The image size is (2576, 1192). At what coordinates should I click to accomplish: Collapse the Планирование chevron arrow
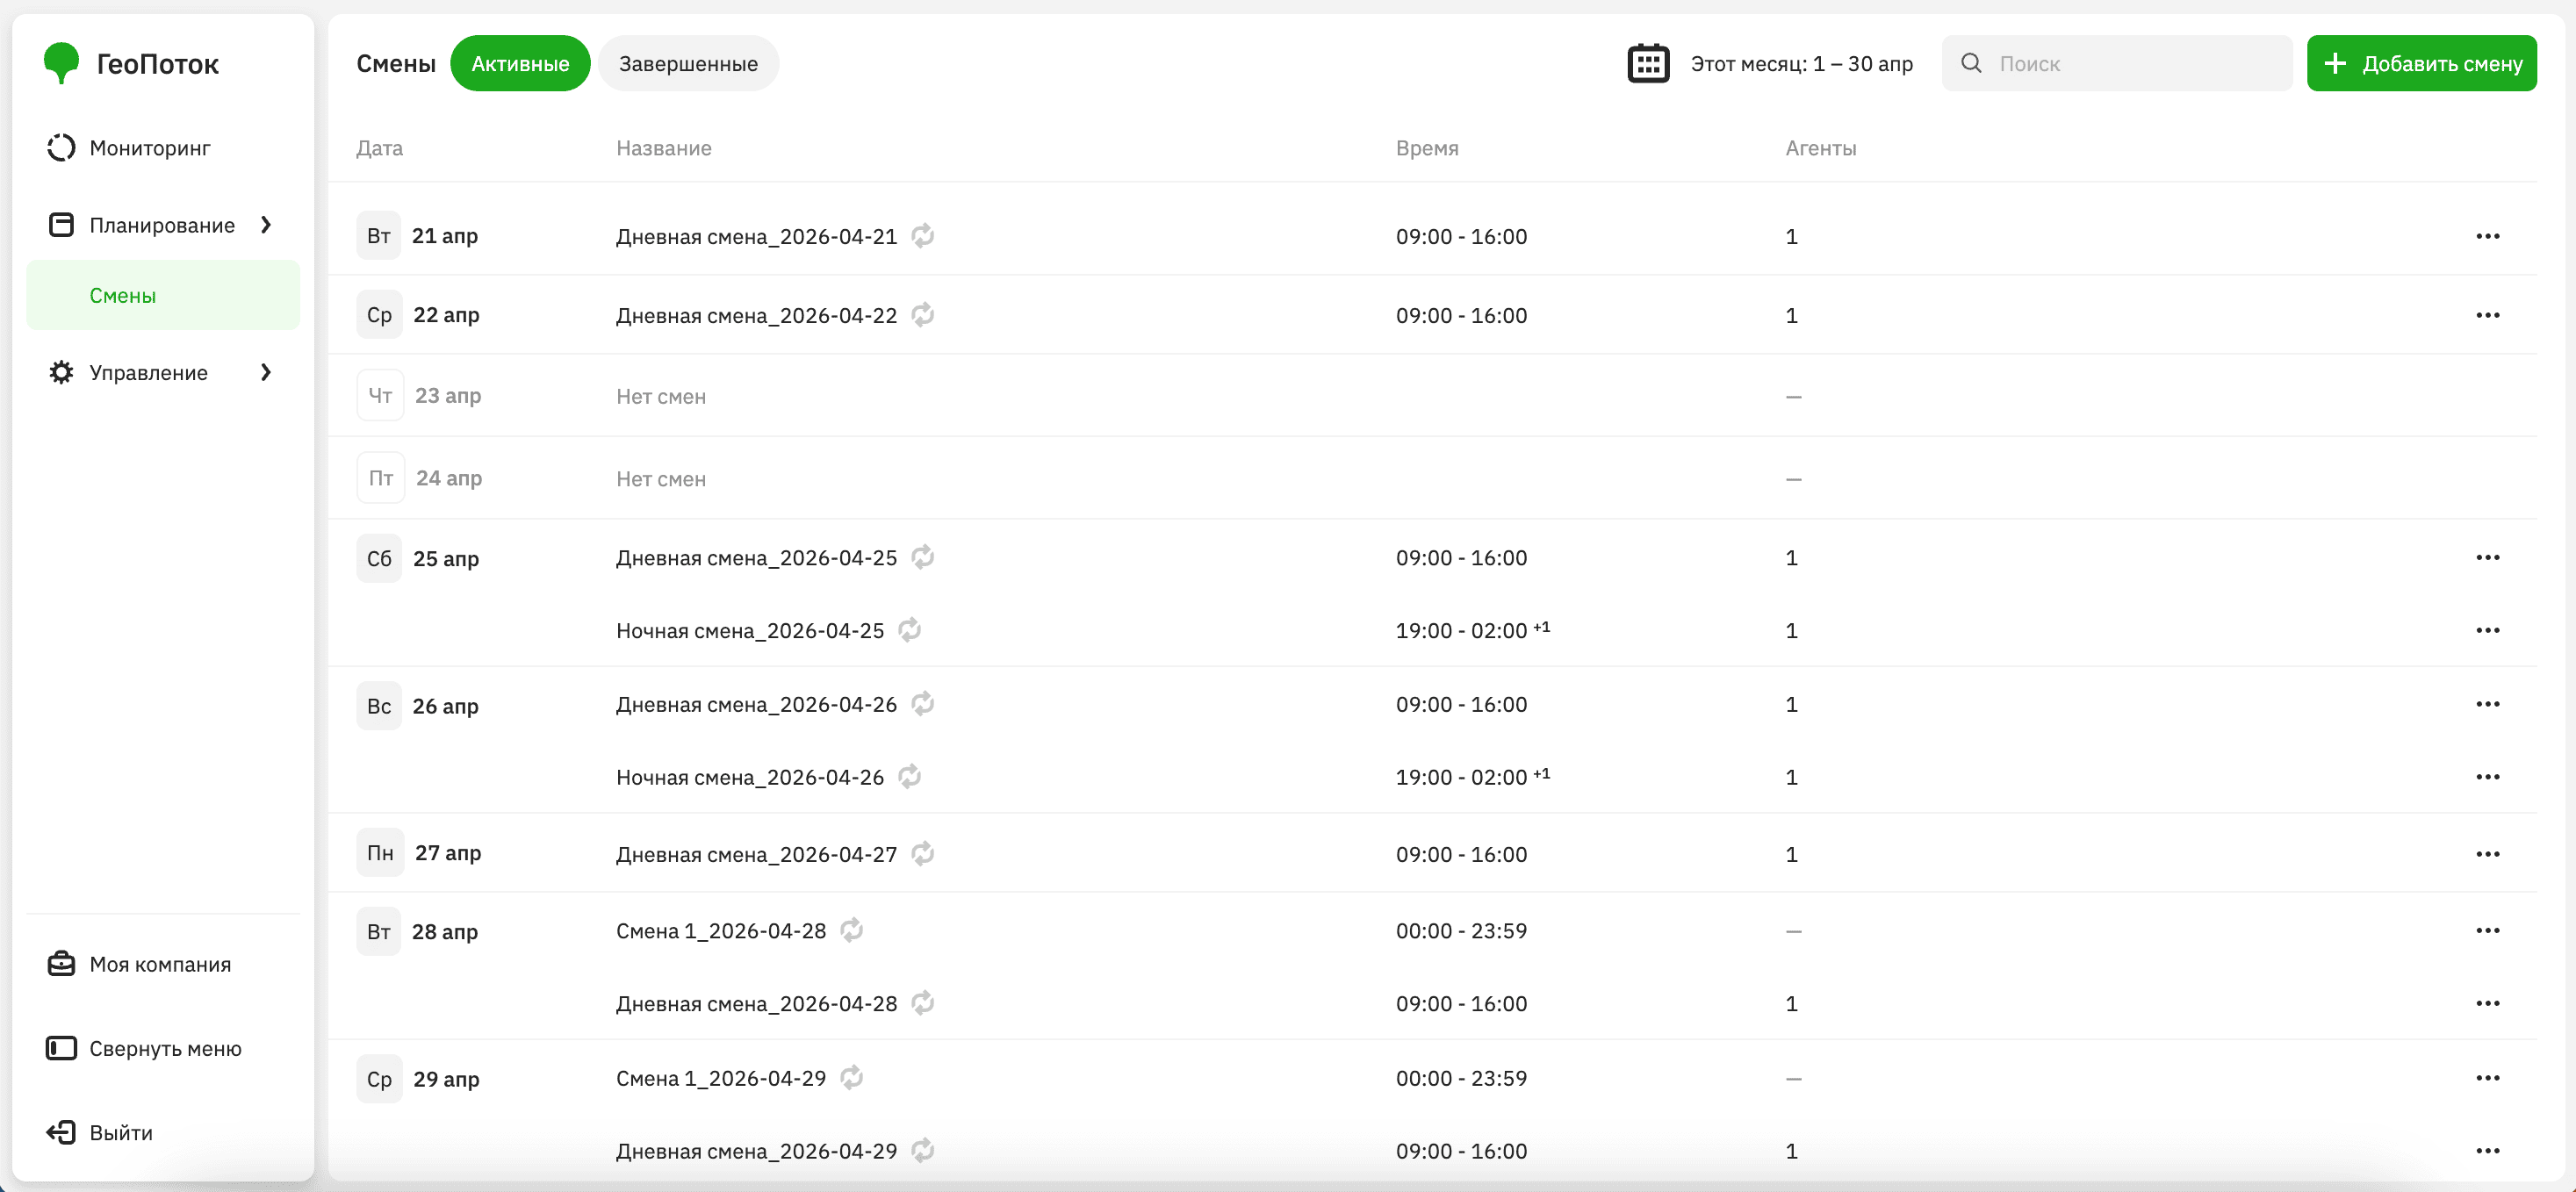point(266,225)
